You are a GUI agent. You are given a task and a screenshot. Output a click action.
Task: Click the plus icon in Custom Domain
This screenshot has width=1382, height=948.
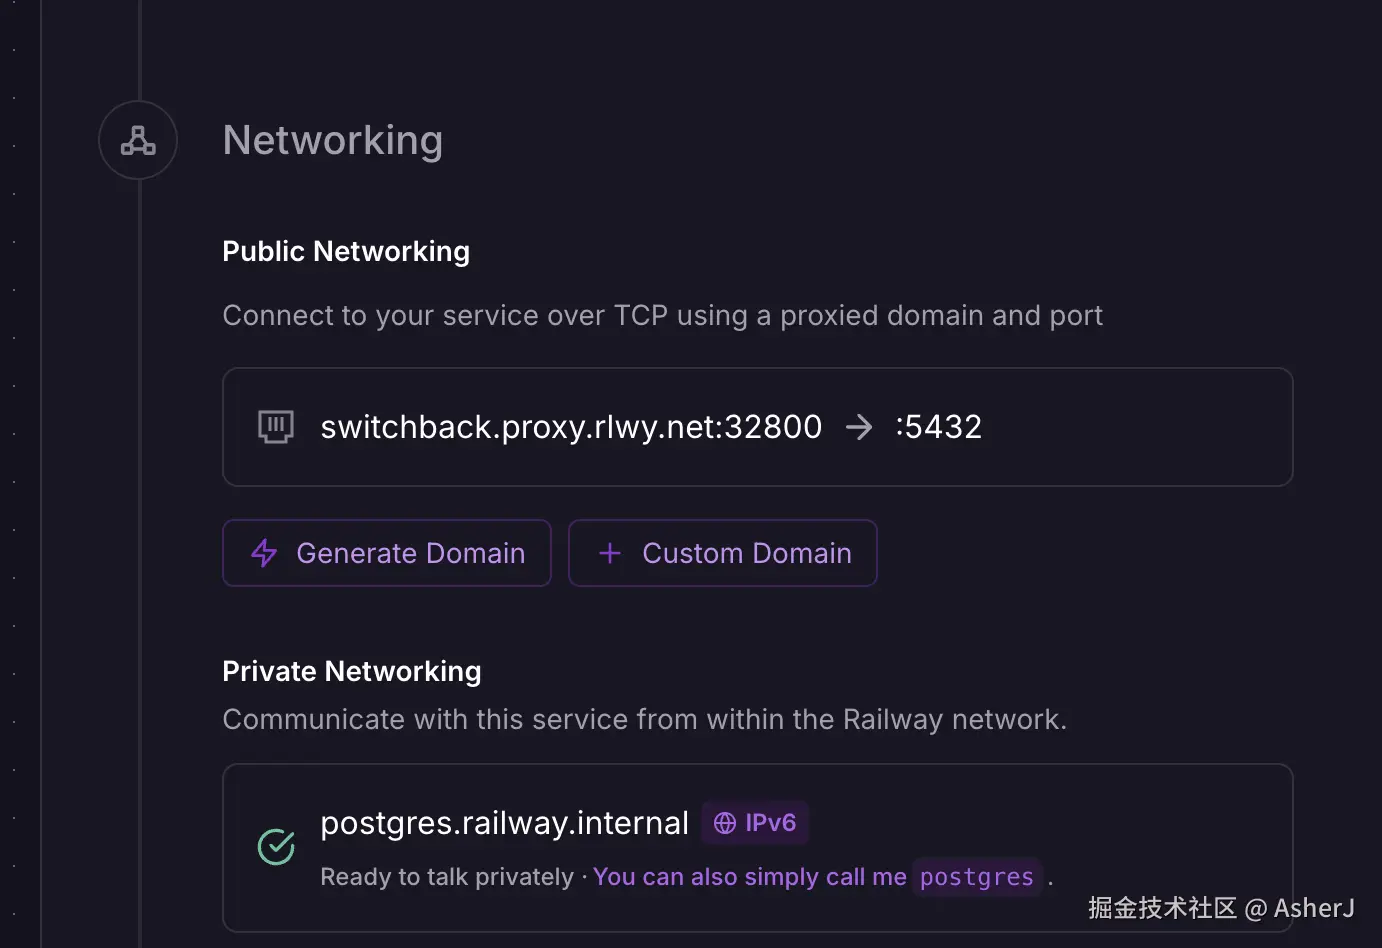click(x=610, y=553)
